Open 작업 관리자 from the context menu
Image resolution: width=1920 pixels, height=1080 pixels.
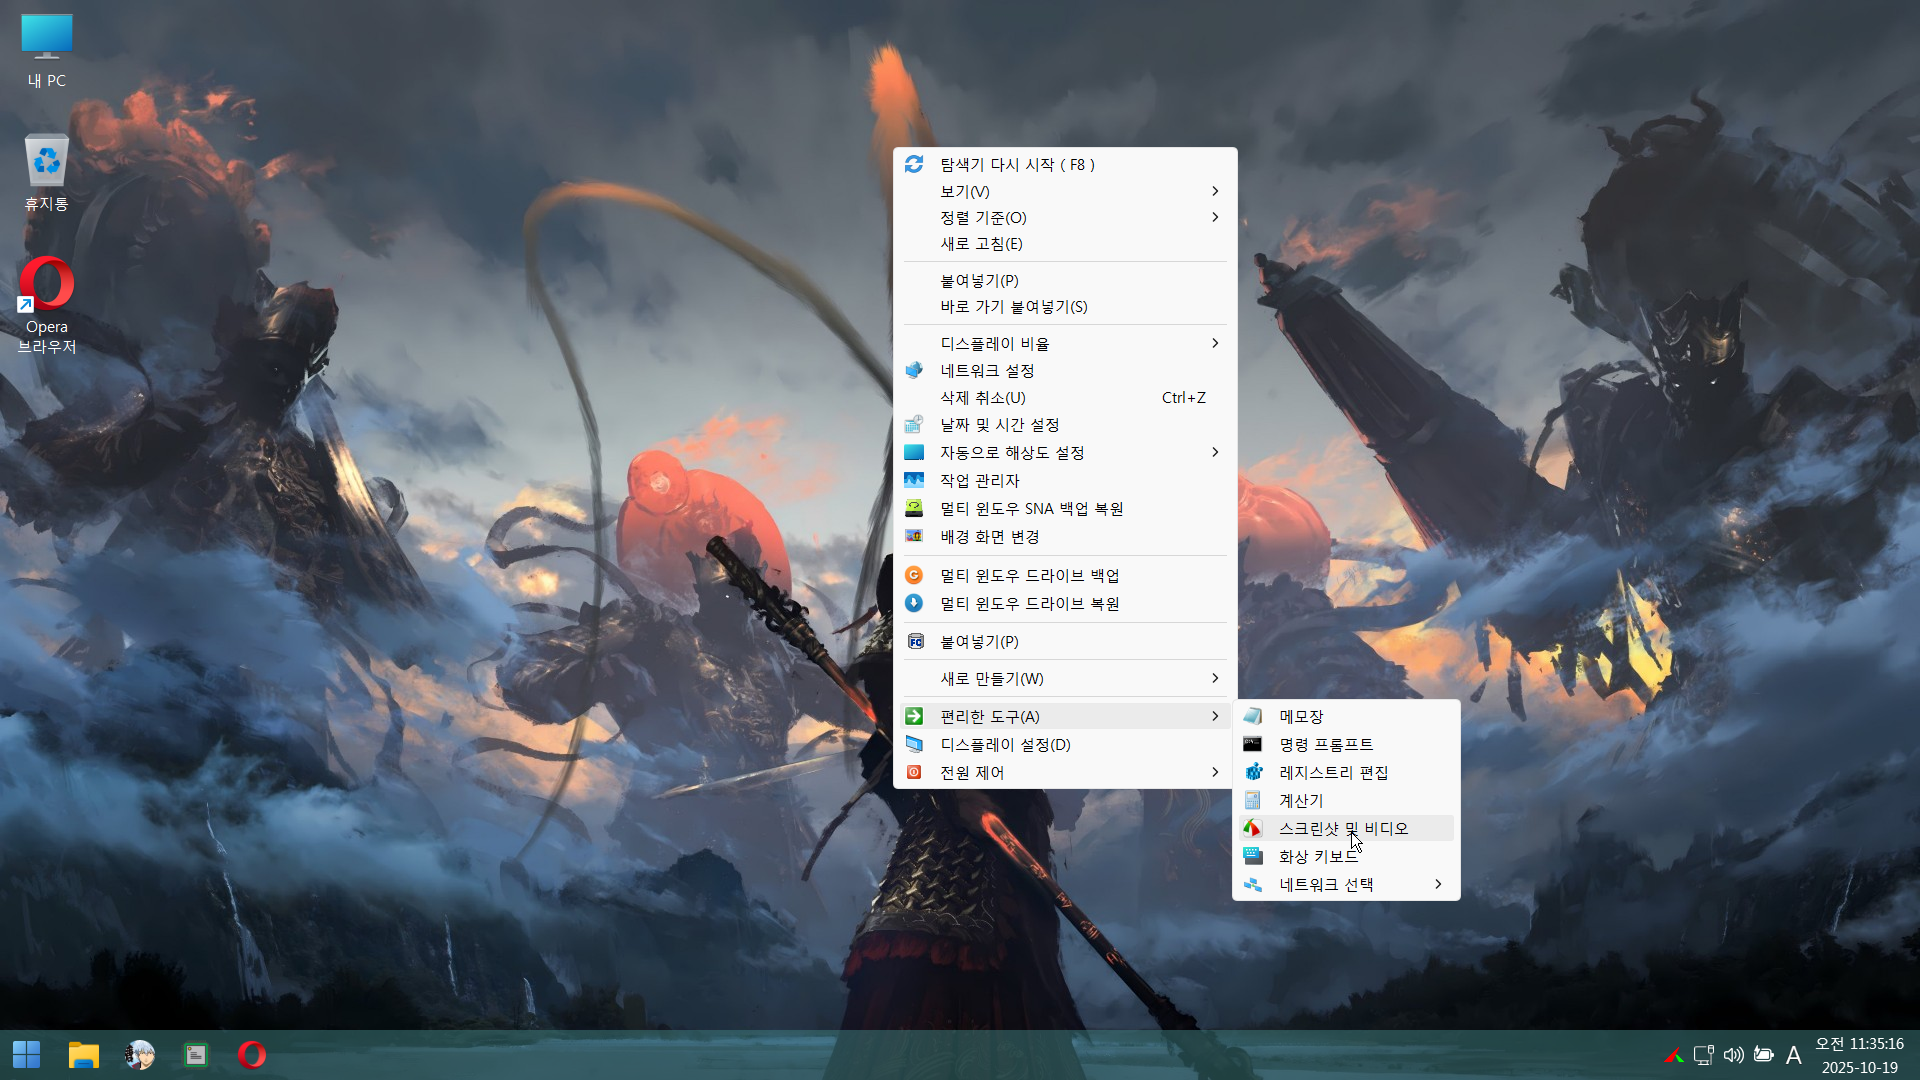[979, 480]
